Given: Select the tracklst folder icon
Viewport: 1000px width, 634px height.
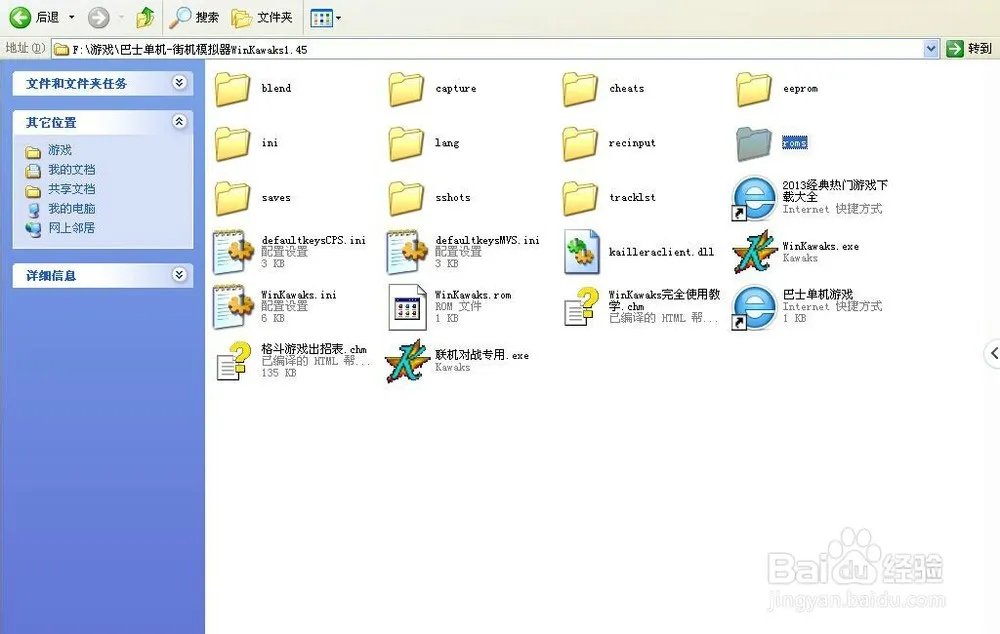Looking at the screenshot, I should click(x=580, y=198).
